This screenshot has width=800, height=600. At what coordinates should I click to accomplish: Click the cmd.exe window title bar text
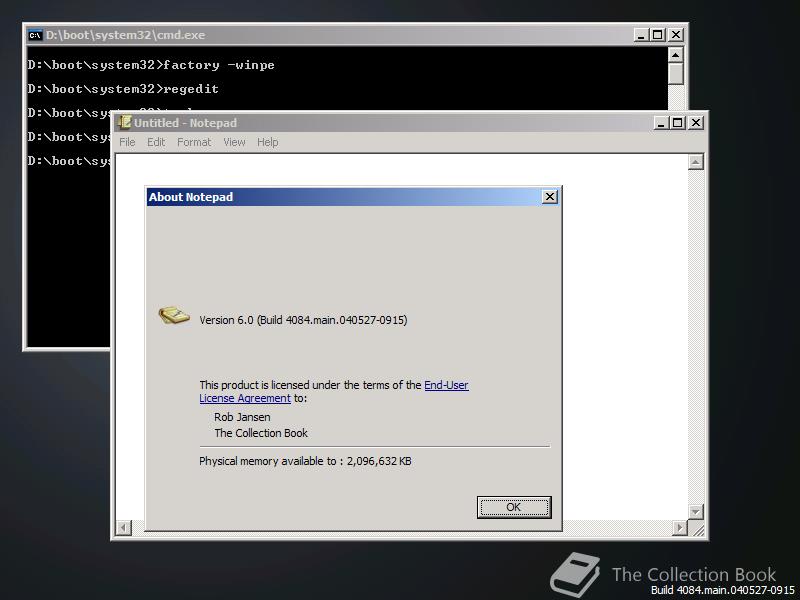(x=126, y=35)
